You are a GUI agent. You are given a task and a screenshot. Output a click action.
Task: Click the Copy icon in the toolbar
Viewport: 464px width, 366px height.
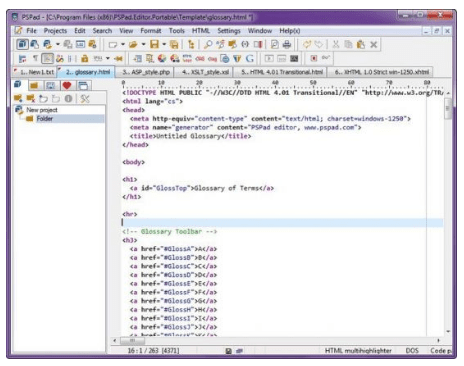(348, 44)
